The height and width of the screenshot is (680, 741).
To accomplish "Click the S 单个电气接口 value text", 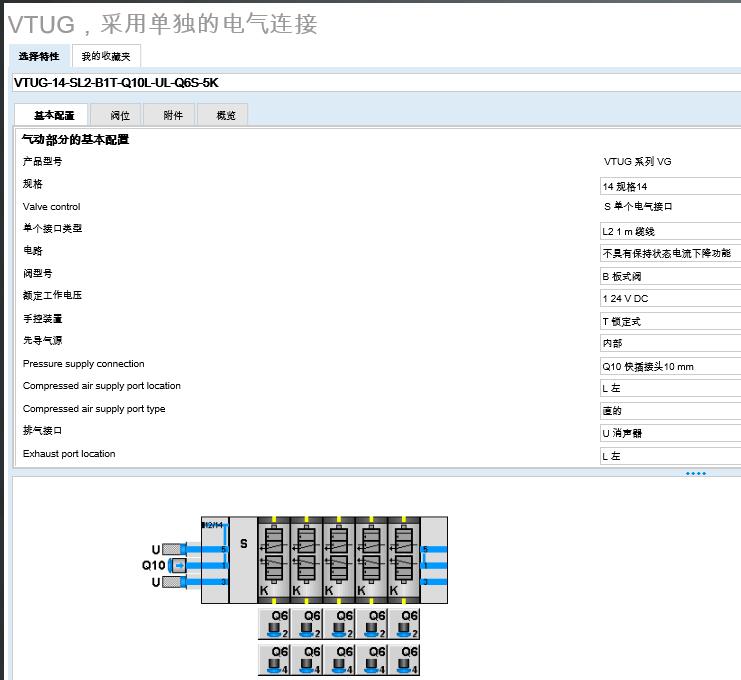I will tap(638, 207).
